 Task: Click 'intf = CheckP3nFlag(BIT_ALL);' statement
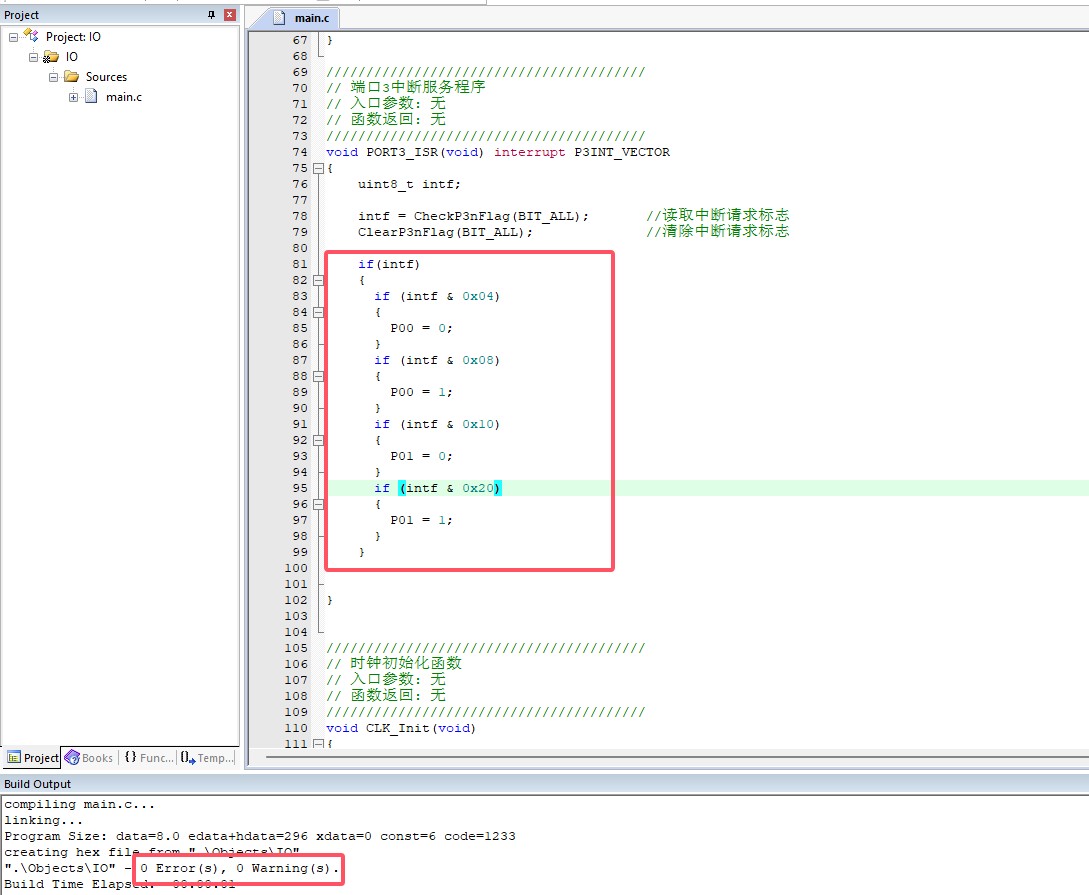point(473,216)
